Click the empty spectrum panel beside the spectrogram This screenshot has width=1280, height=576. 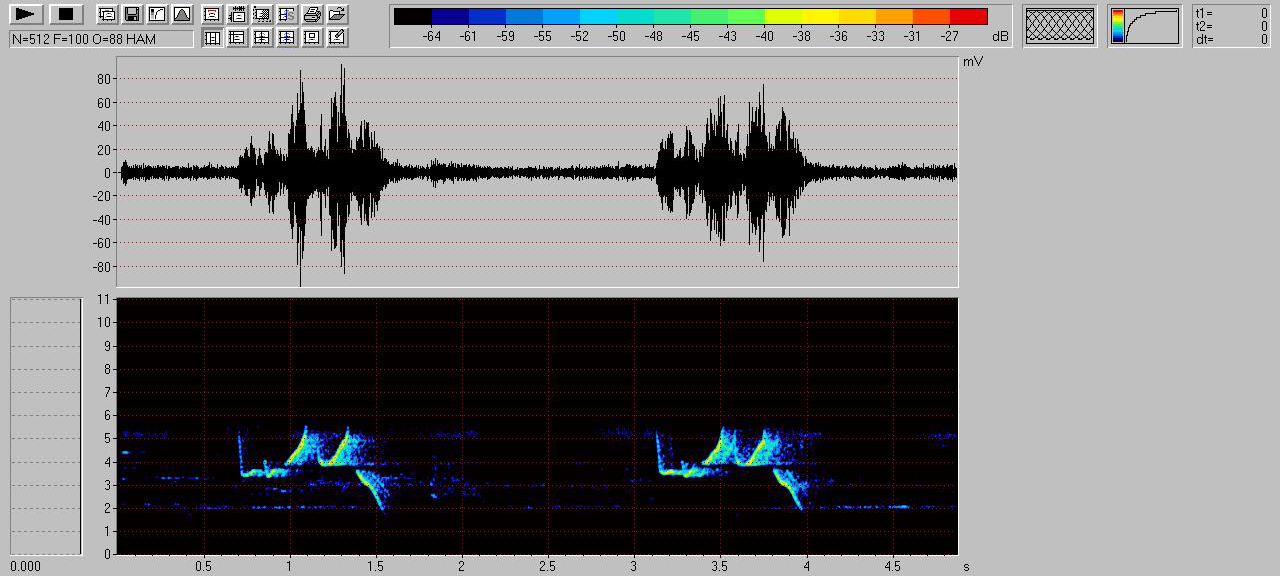(x=45, y=425)
